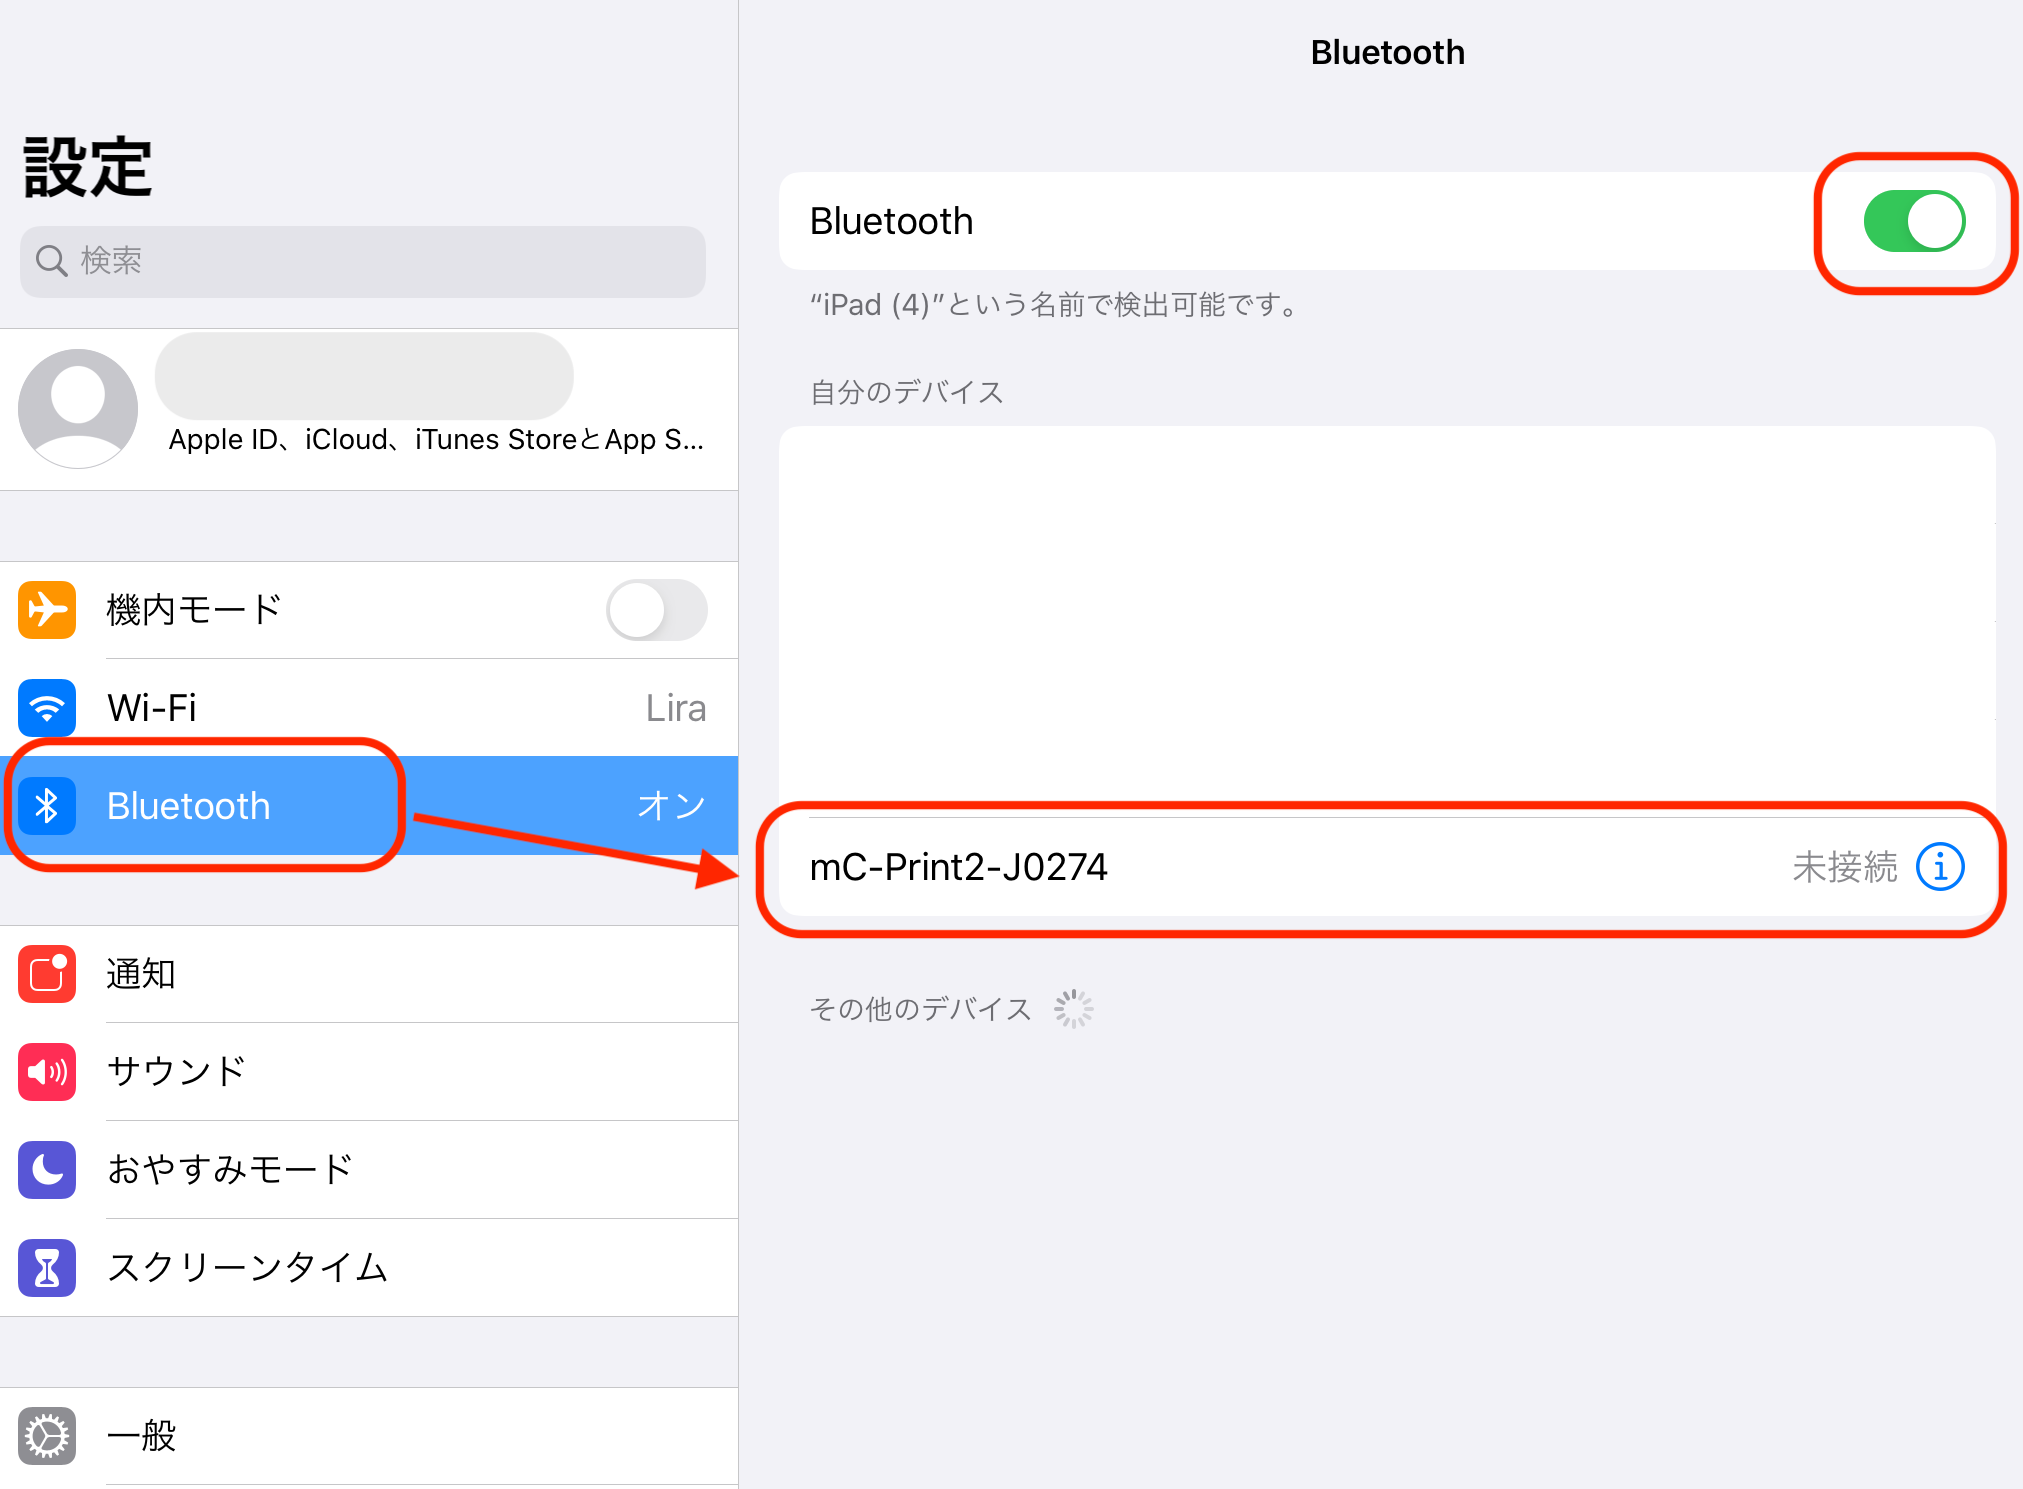The width and height of the screenshot is (2023, 1489).
Task: Tap the オン status on Bluetooth row
Action: click(x=672, y=806)
